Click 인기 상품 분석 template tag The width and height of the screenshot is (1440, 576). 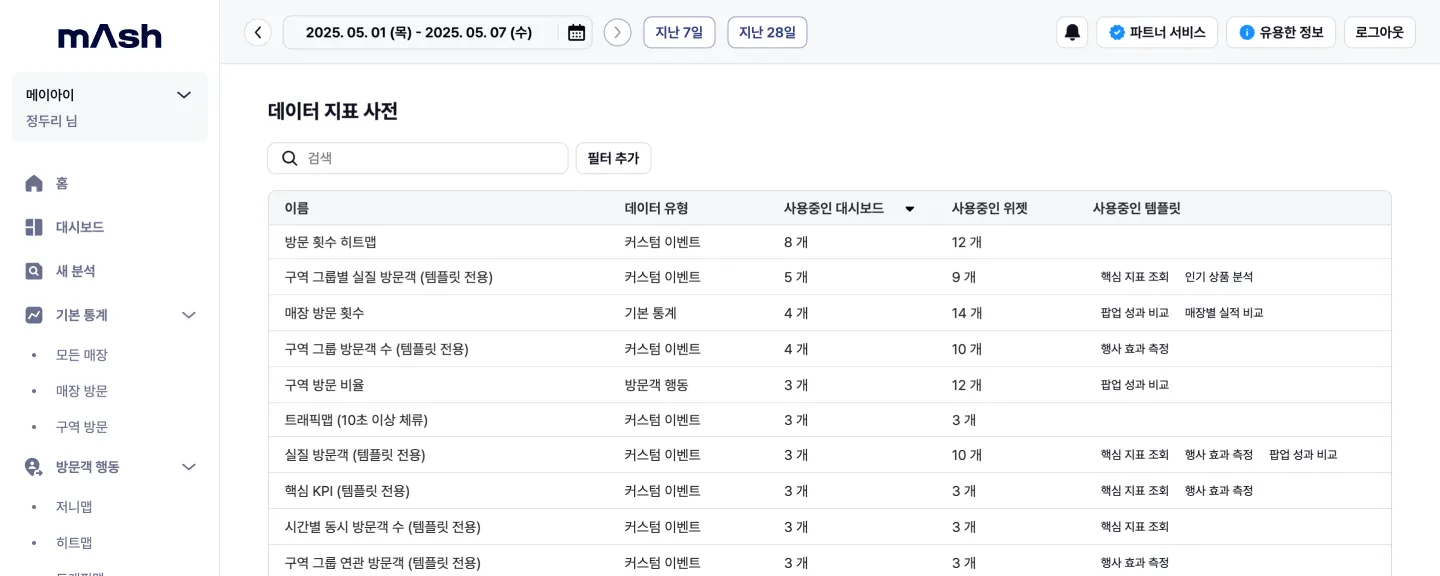1219,277
